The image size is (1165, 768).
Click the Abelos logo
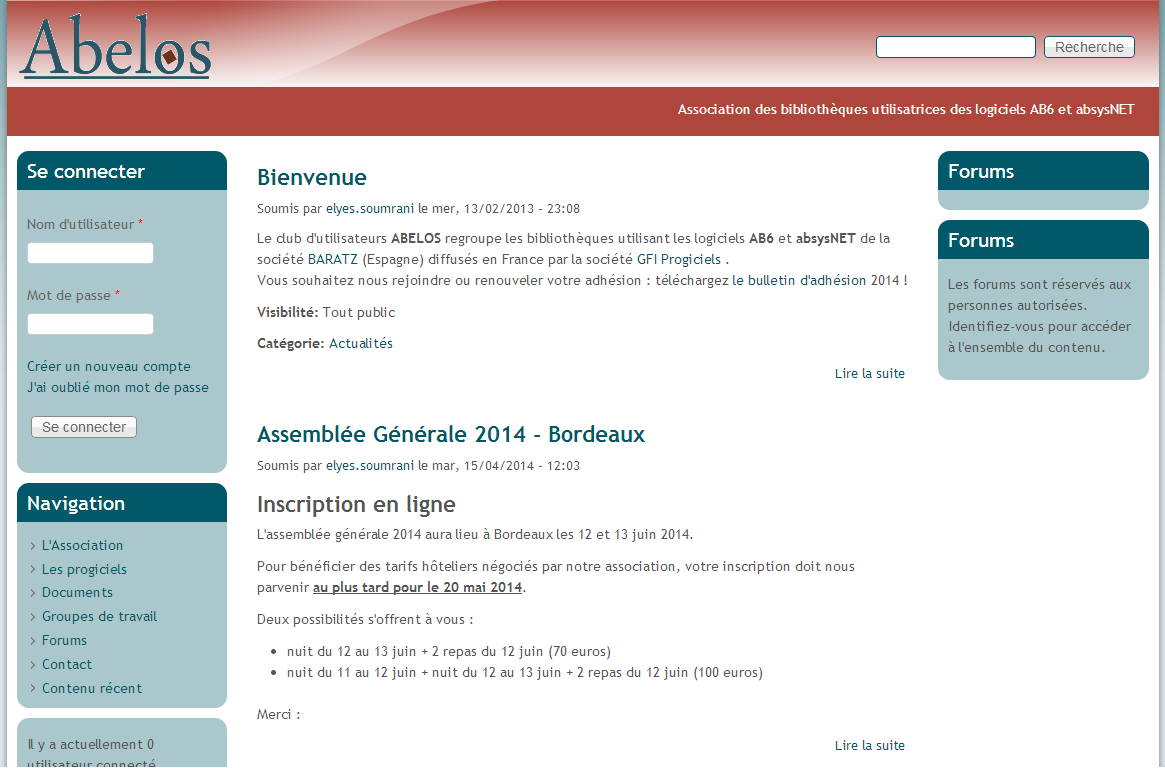[115, 47]
